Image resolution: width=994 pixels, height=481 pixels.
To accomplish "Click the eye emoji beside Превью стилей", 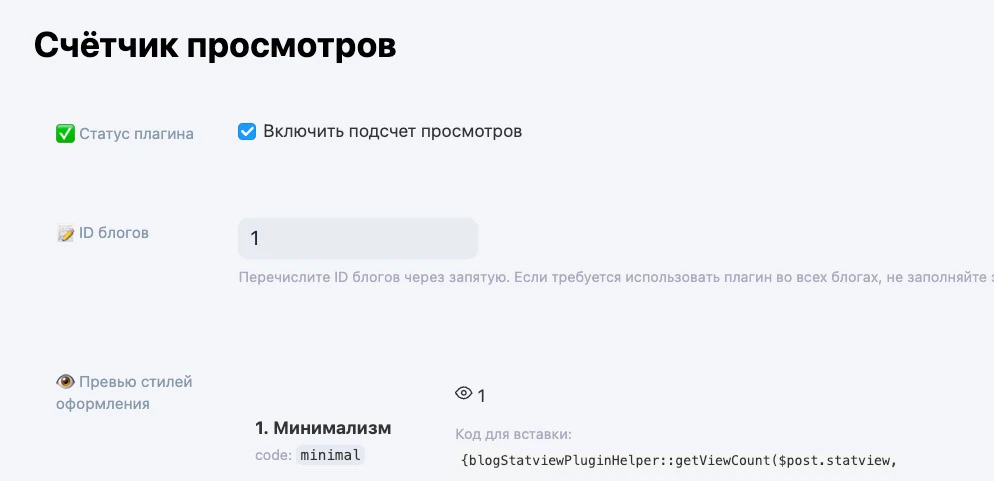I will tap(65, 381).
